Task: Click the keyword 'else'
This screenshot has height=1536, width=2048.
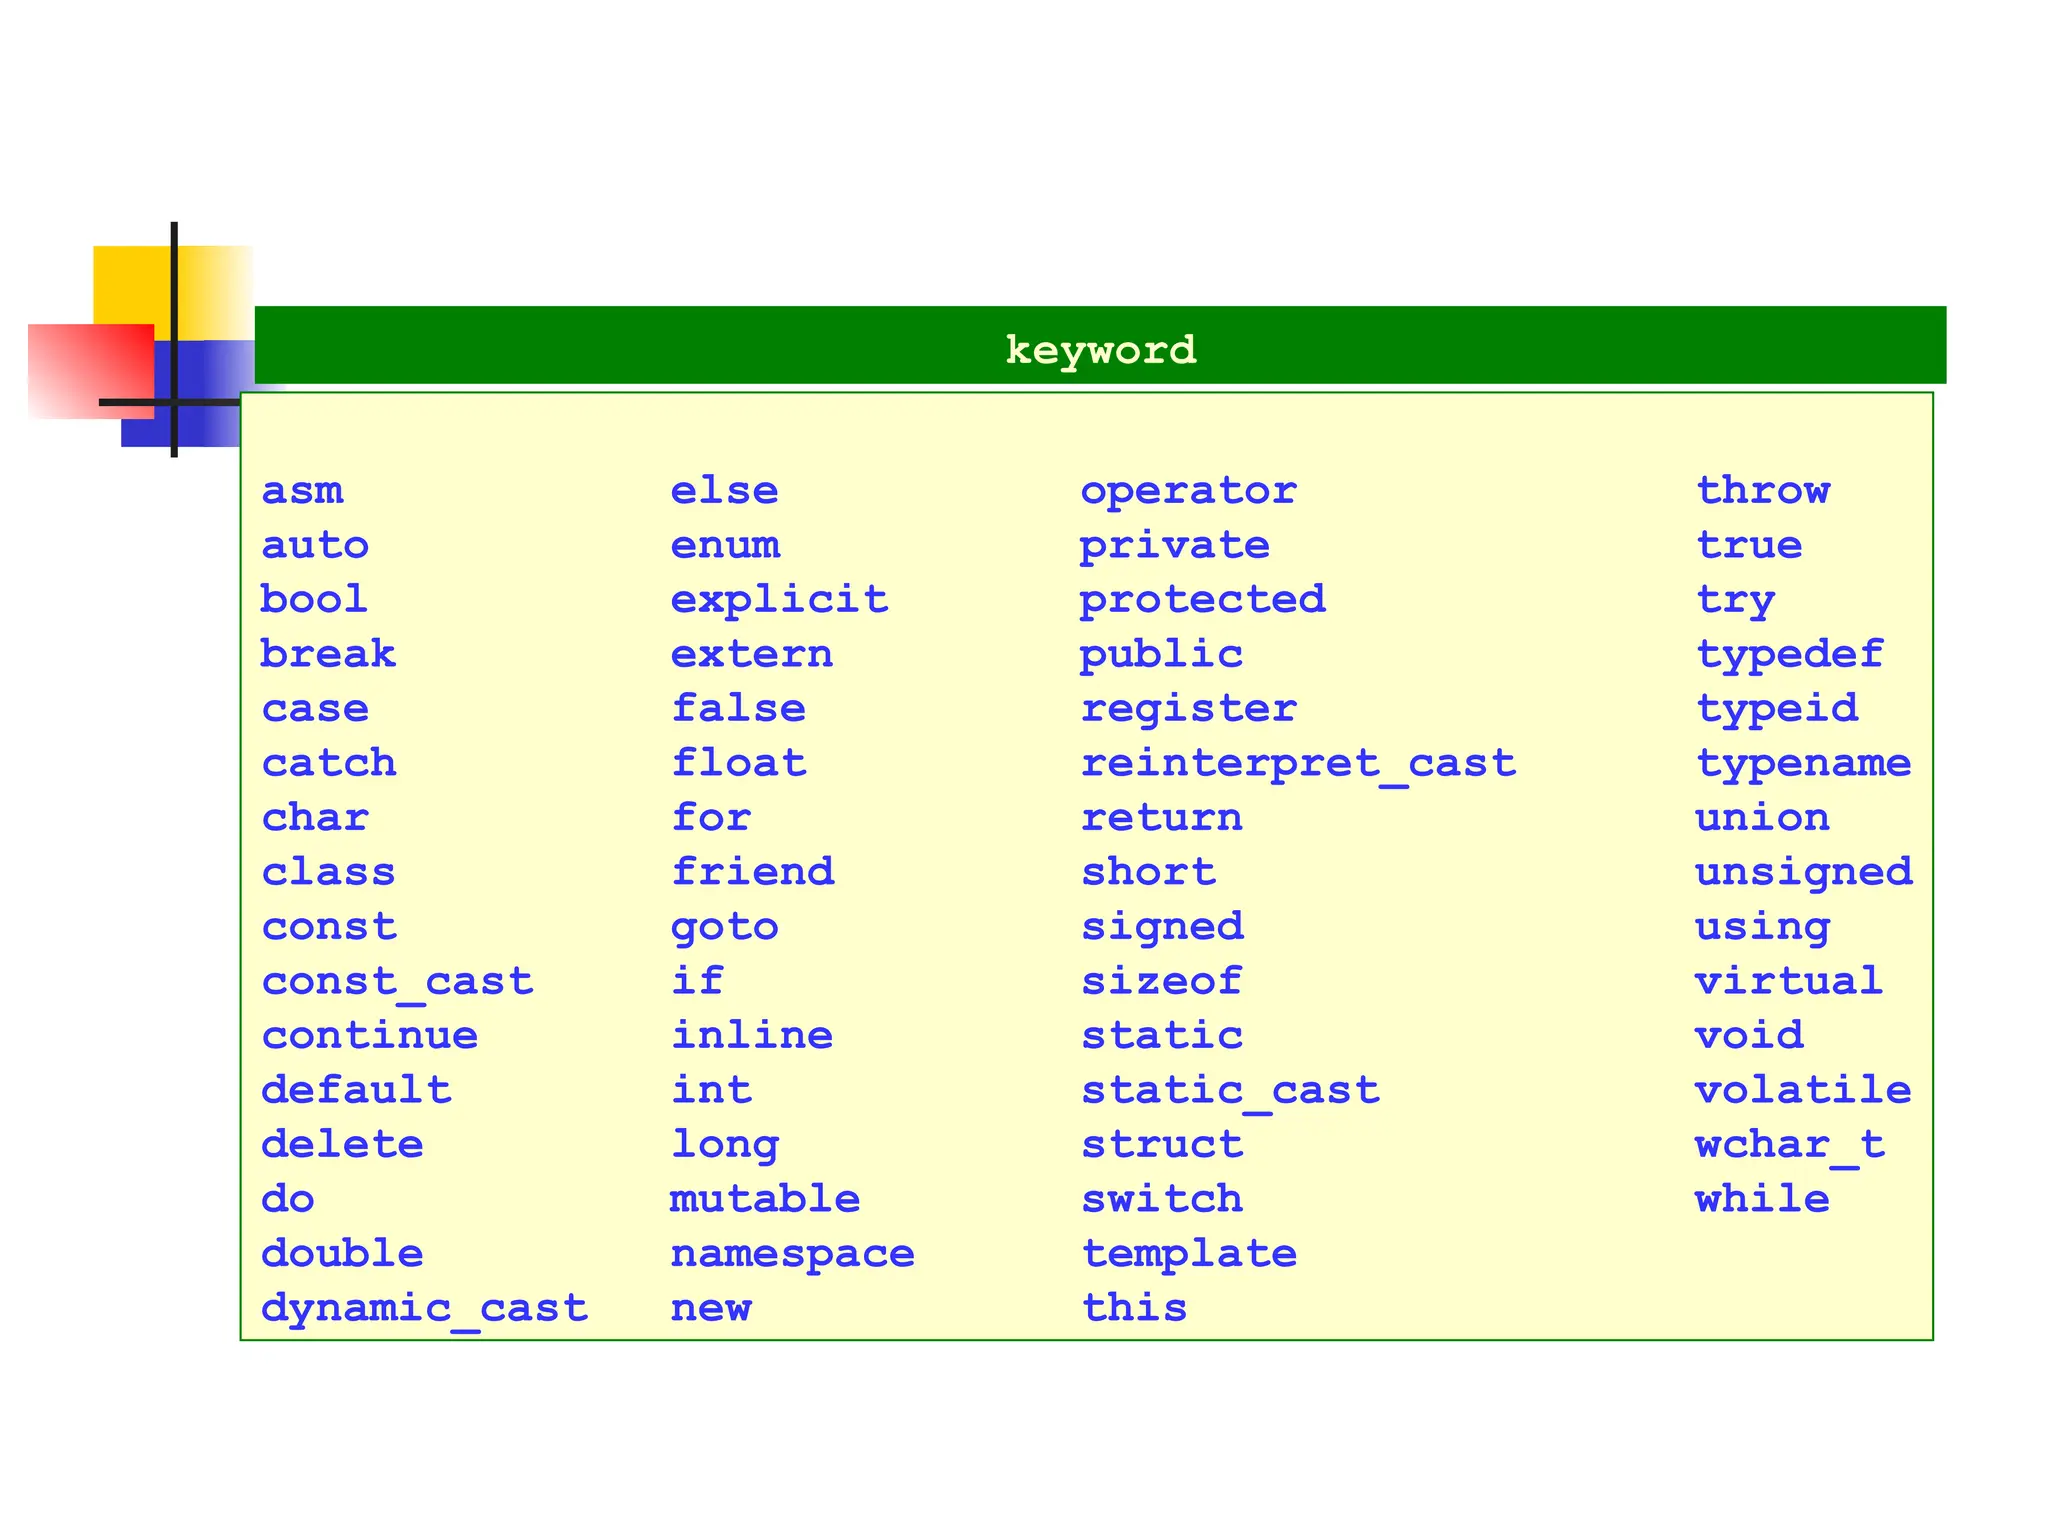Action: (724, 491)
